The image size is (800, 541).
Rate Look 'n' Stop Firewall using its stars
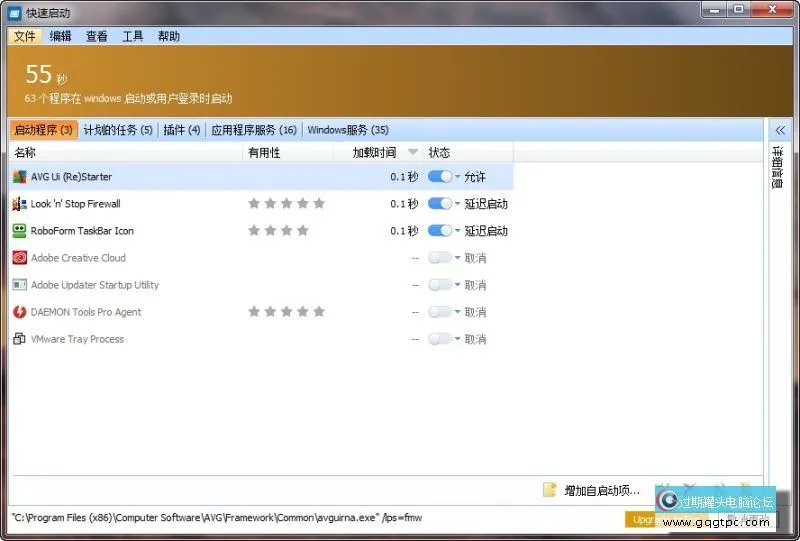(286, 204)
